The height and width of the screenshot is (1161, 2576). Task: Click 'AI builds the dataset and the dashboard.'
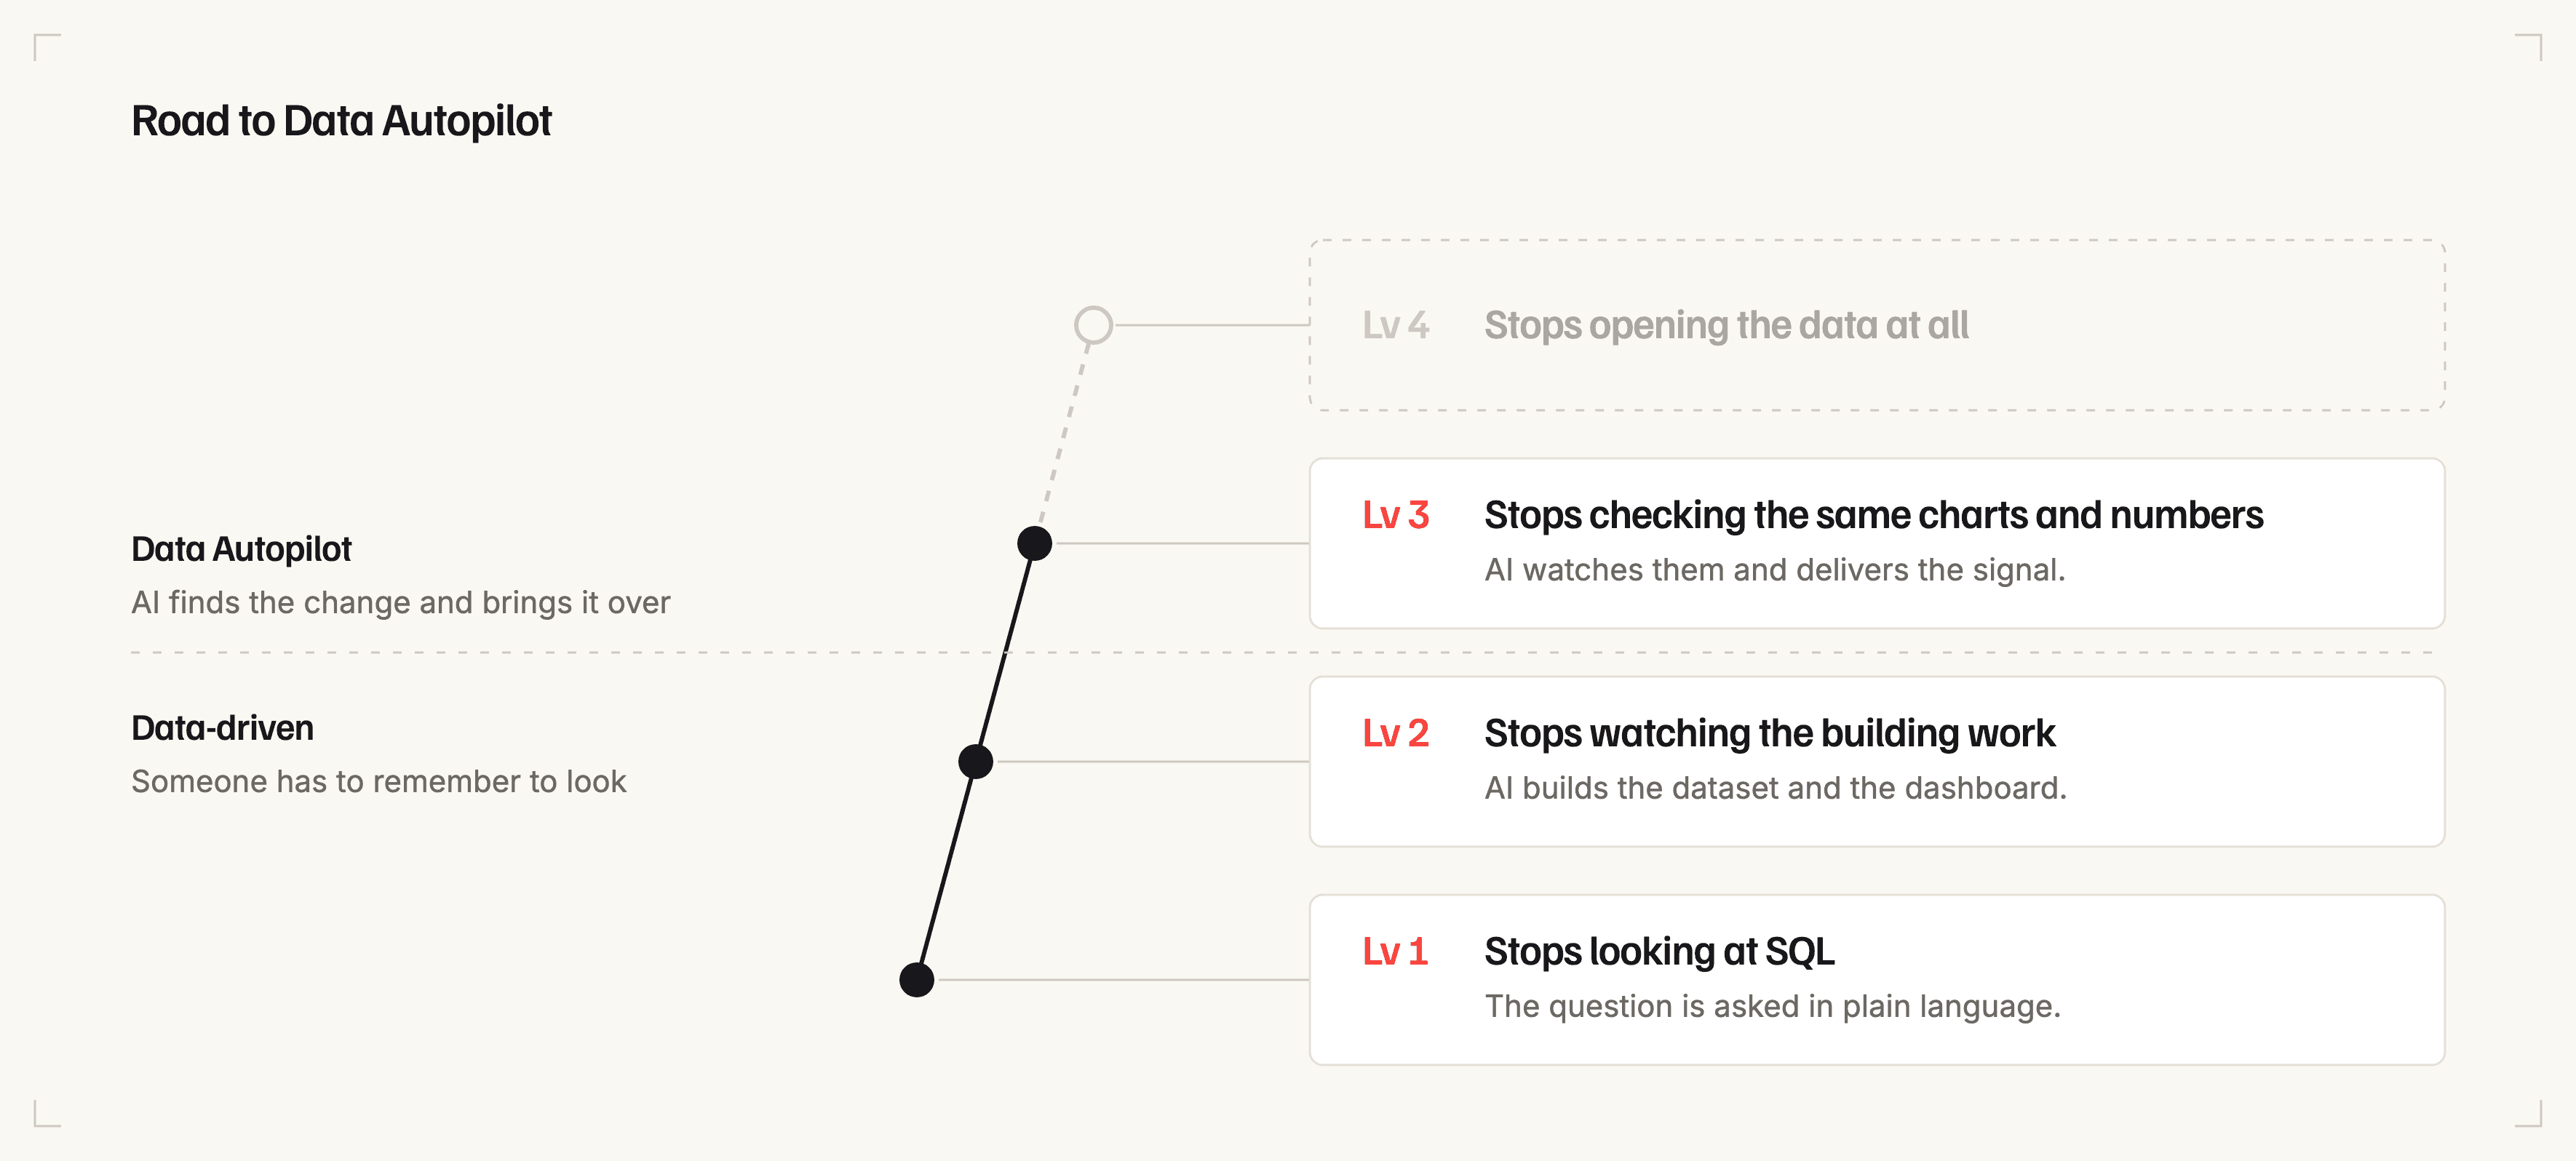pos(1775,788)
